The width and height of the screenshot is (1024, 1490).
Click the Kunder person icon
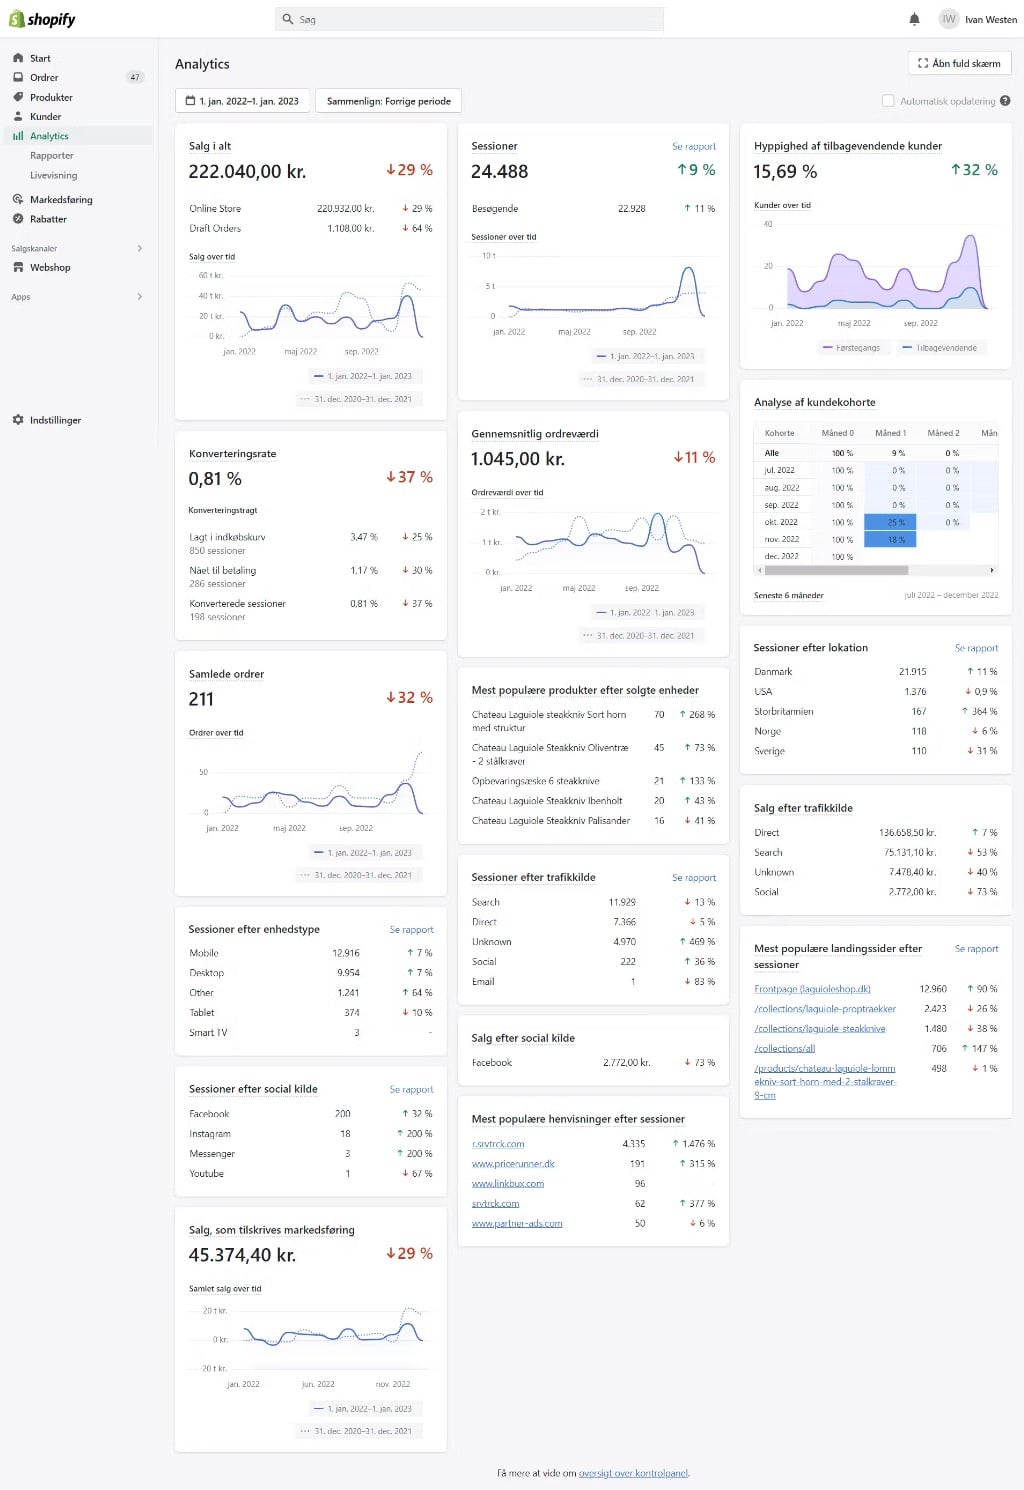tap(18, 116)
